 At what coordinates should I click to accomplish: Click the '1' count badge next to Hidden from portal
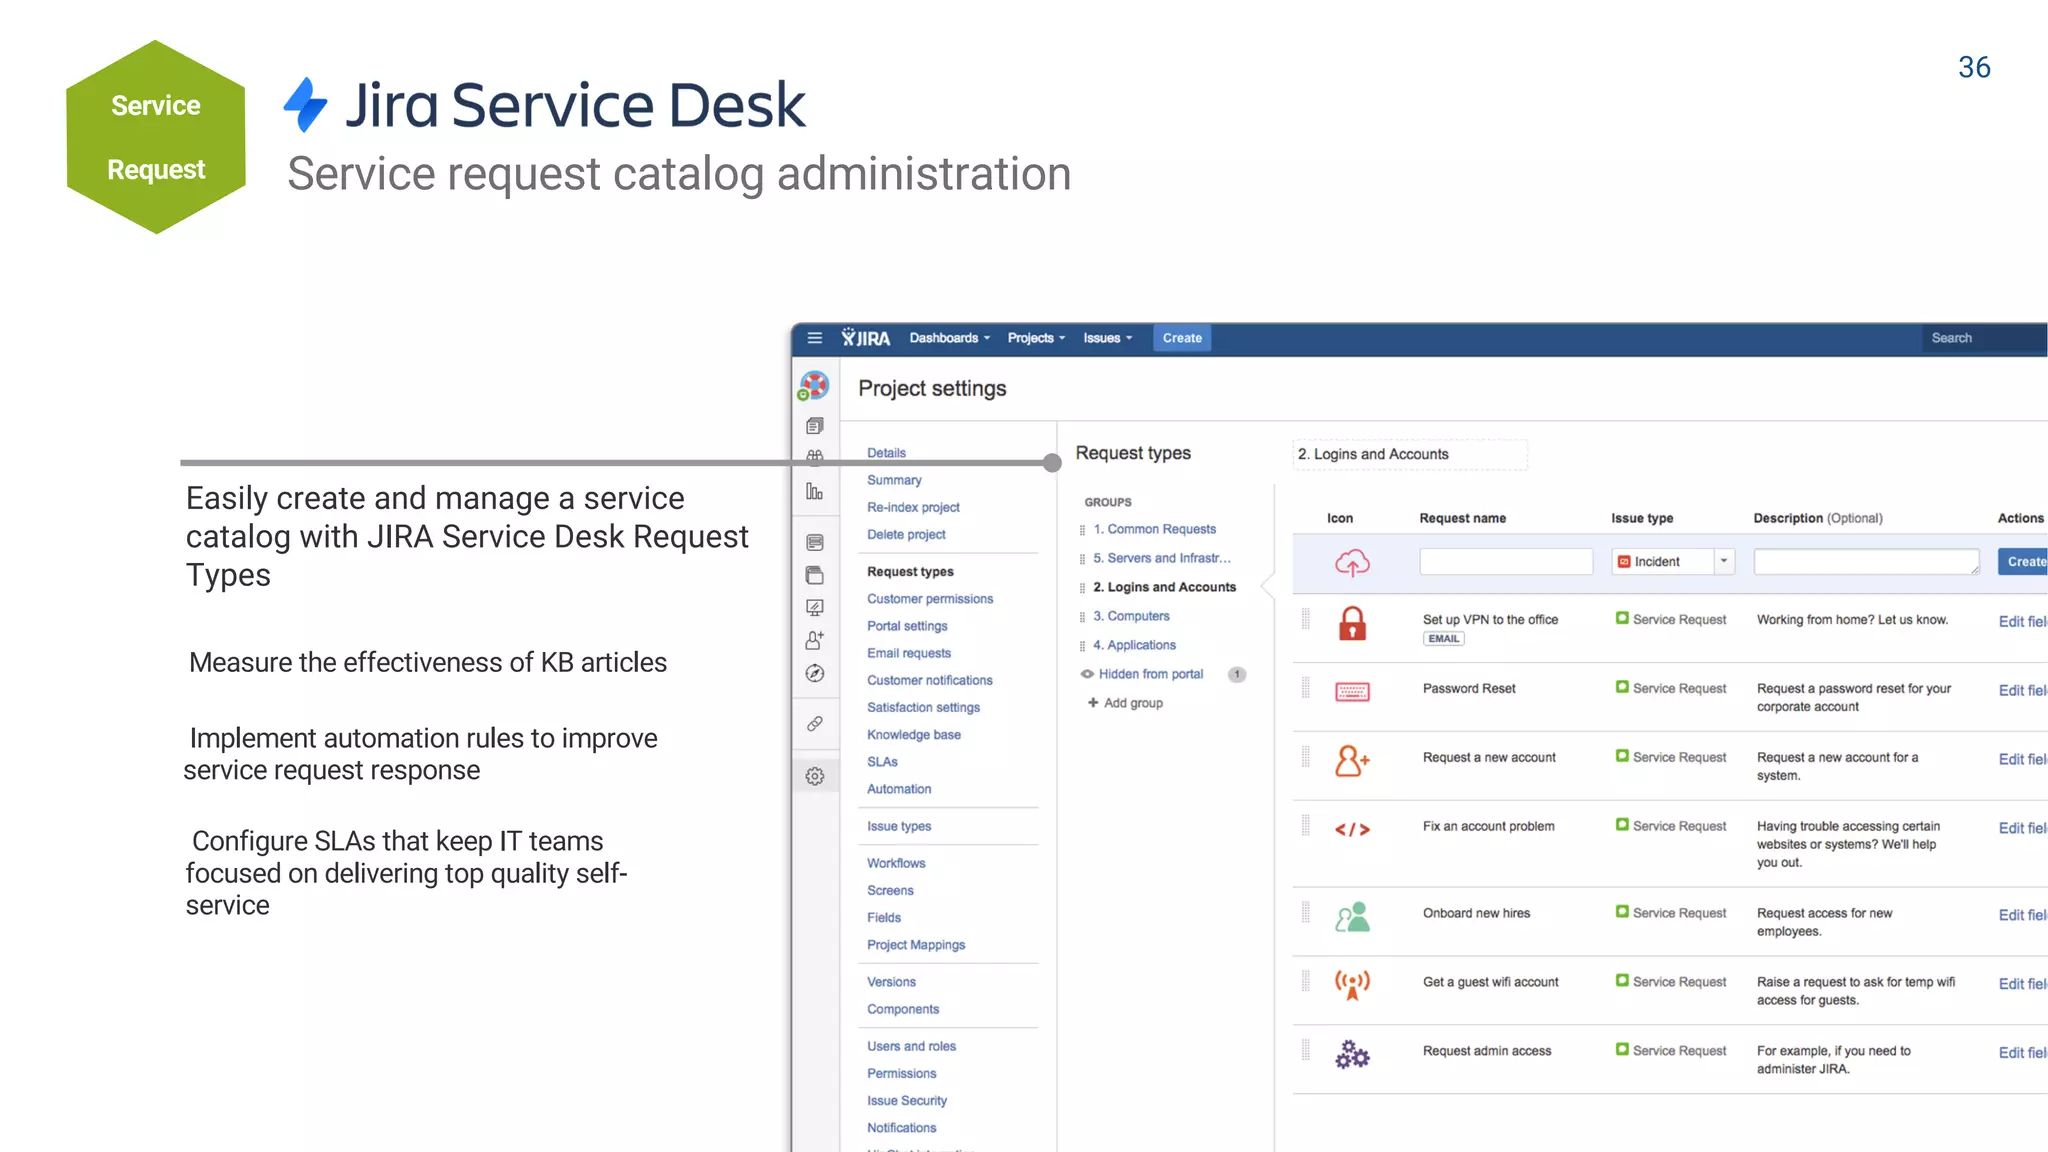(x=1237, y=674)
